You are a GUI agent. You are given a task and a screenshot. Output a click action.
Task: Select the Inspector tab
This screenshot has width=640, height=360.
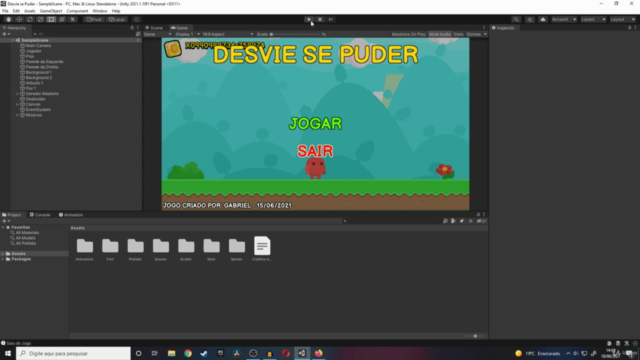click(x=503, y=28)
